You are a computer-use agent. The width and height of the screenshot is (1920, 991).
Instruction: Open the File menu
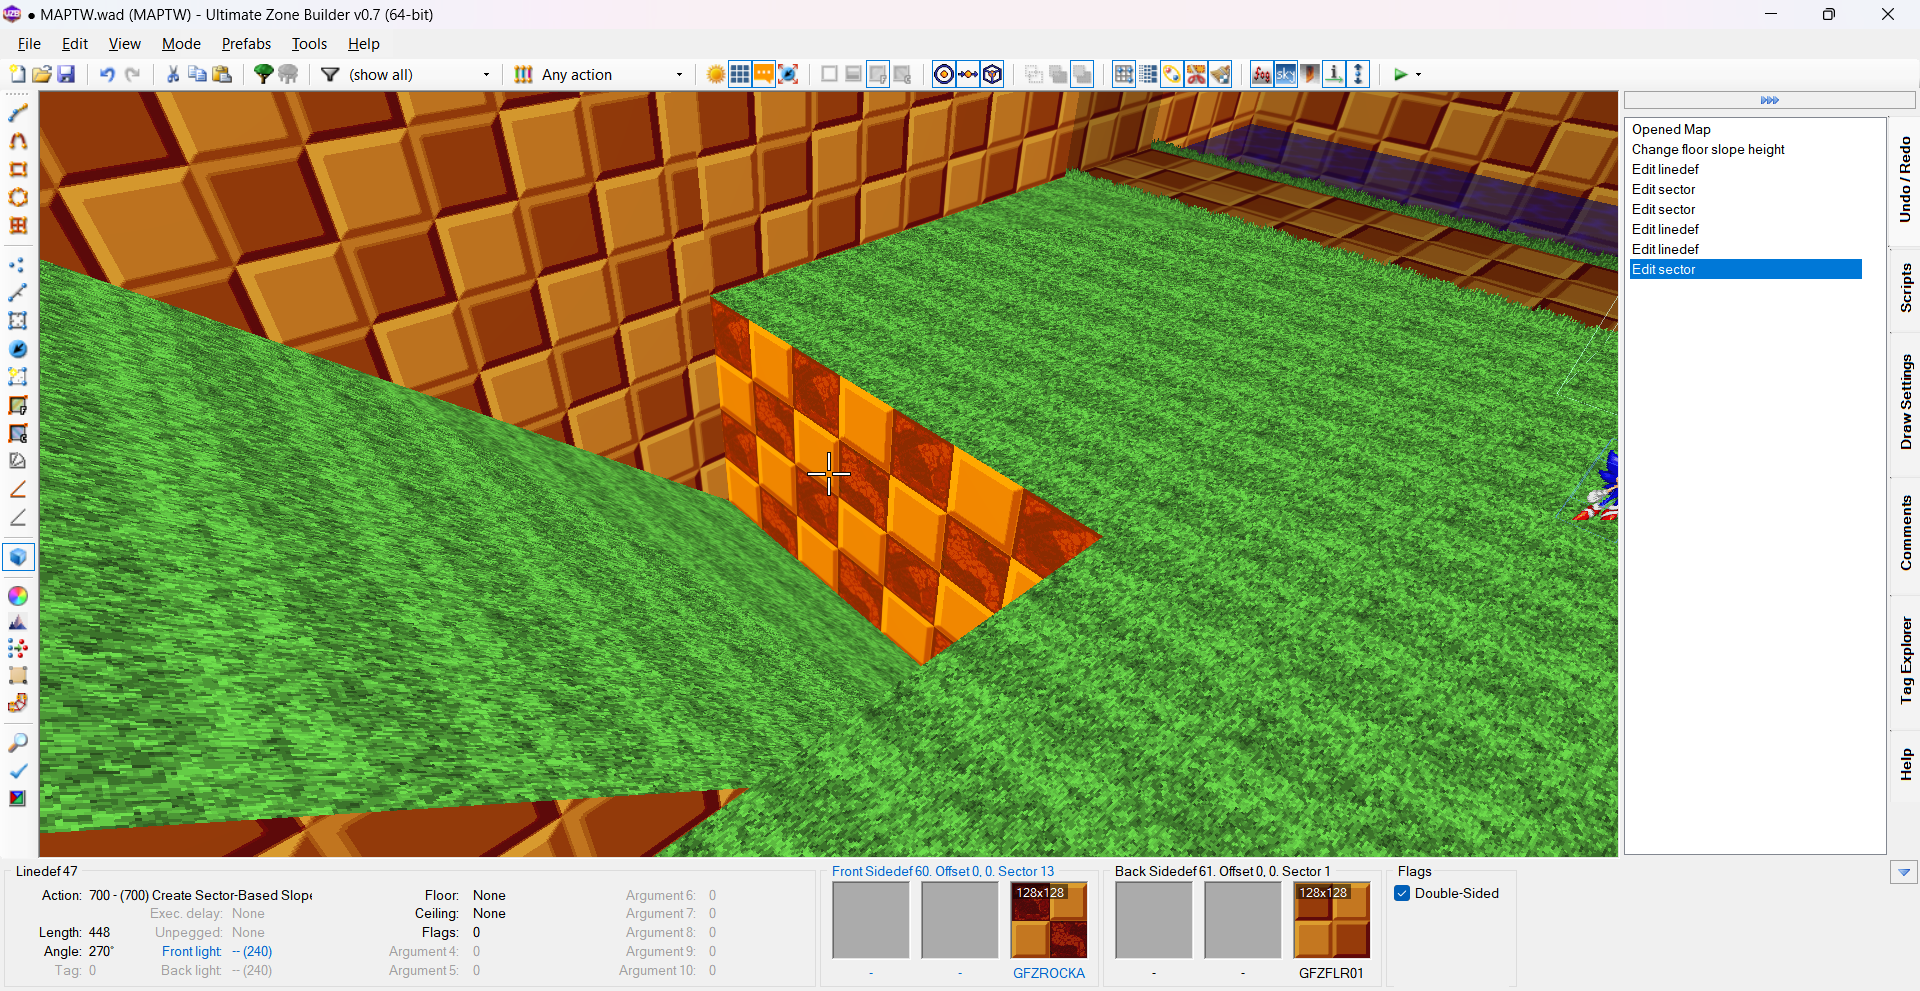coord(29,44)
